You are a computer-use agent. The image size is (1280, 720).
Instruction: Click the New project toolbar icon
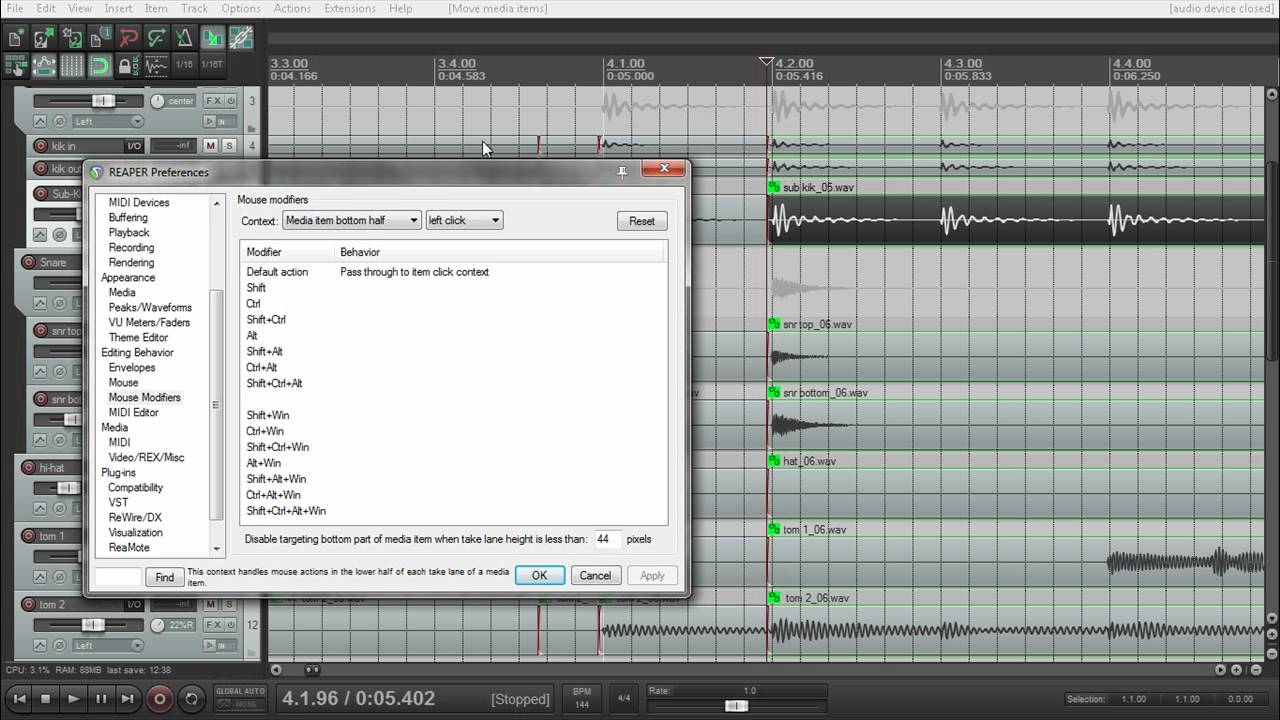[15, 38]
